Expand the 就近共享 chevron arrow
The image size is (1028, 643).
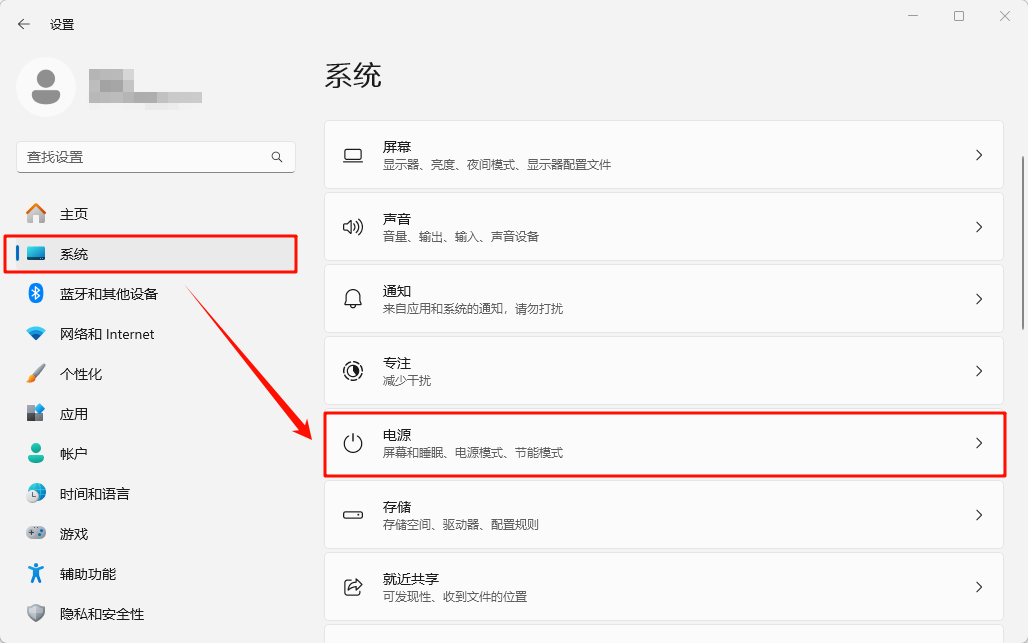click(x=979, y=587)
